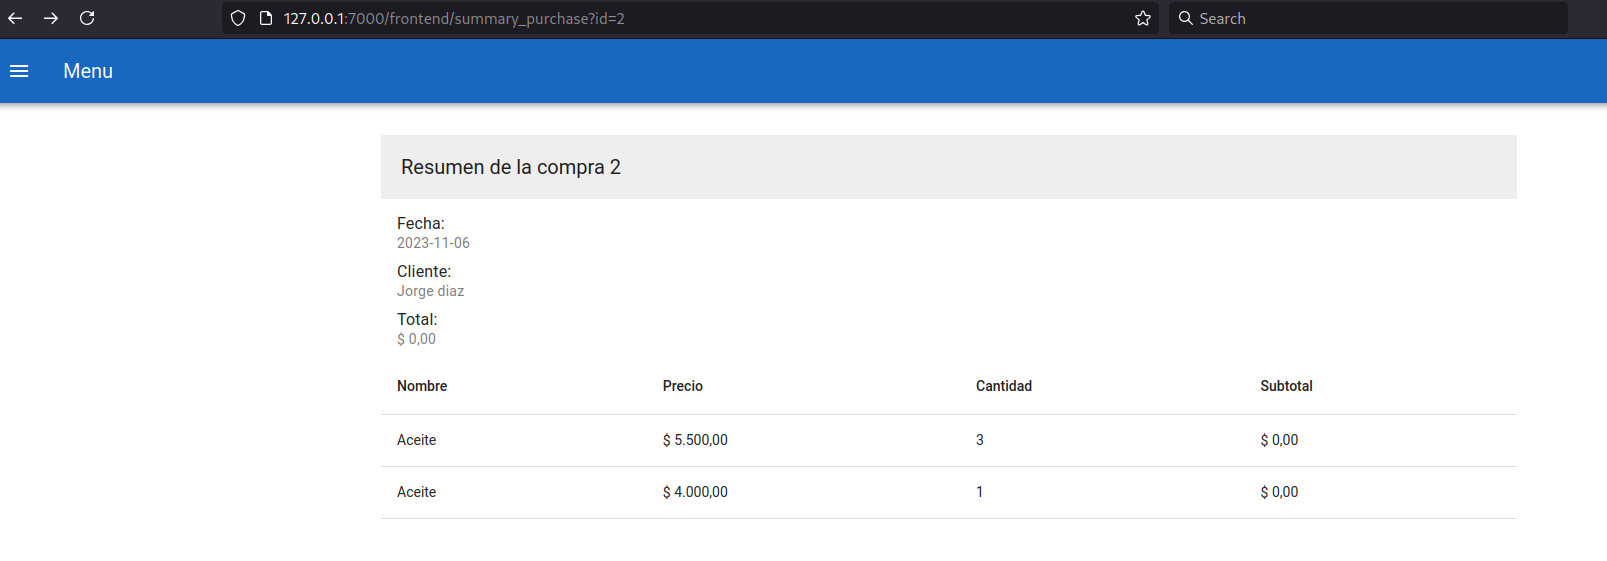Reload the current page
The width and height of the screenshot is (1607, 561).
point(87,18)
